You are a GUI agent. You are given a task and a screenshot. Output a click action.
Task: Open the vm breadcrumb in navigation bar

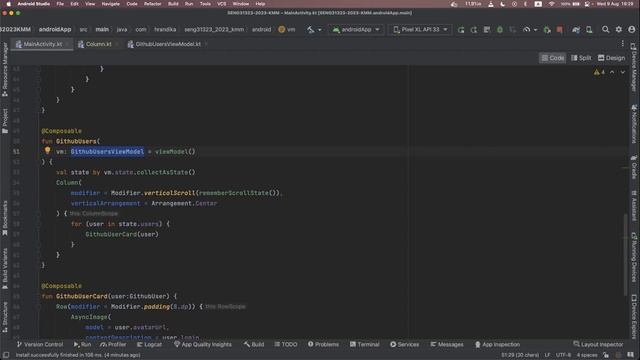pos(287,29)
